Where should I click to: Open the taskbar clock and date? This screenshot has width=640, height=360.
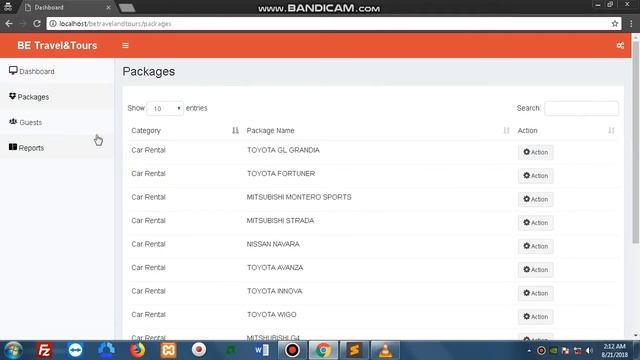[614, 351]
